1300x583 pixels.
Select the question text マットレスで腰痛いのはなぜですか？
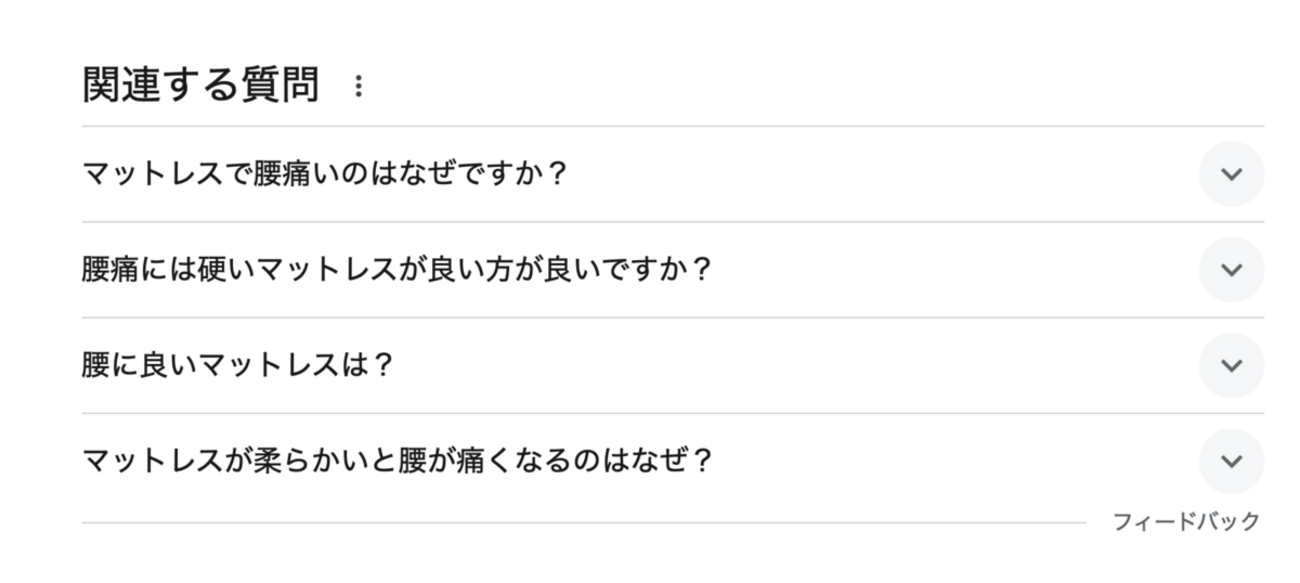(326, 175)
